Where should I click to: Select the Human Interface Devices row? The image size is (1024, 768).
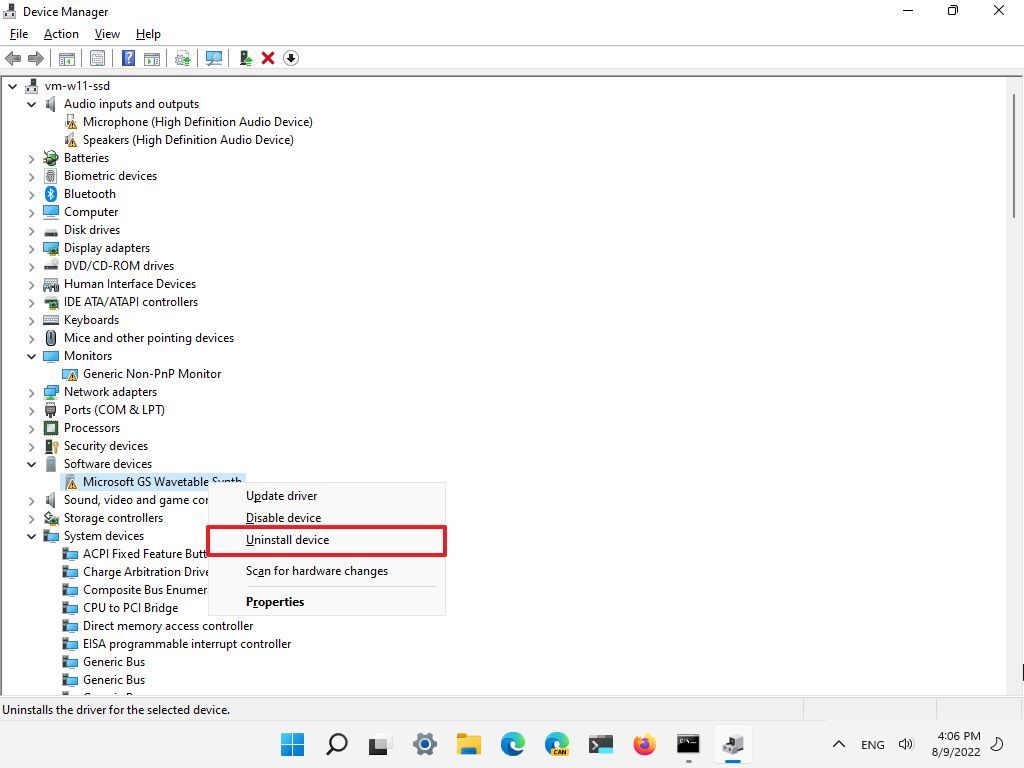click(130, 284)
